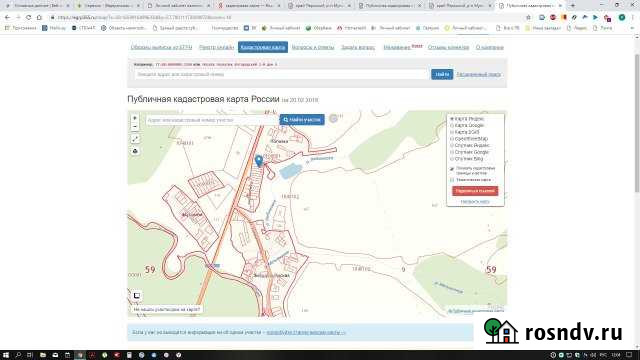The width and height of the screenshot is (640, 360).
Task: Open the notification center in the tray
Action: pos(629,355)
